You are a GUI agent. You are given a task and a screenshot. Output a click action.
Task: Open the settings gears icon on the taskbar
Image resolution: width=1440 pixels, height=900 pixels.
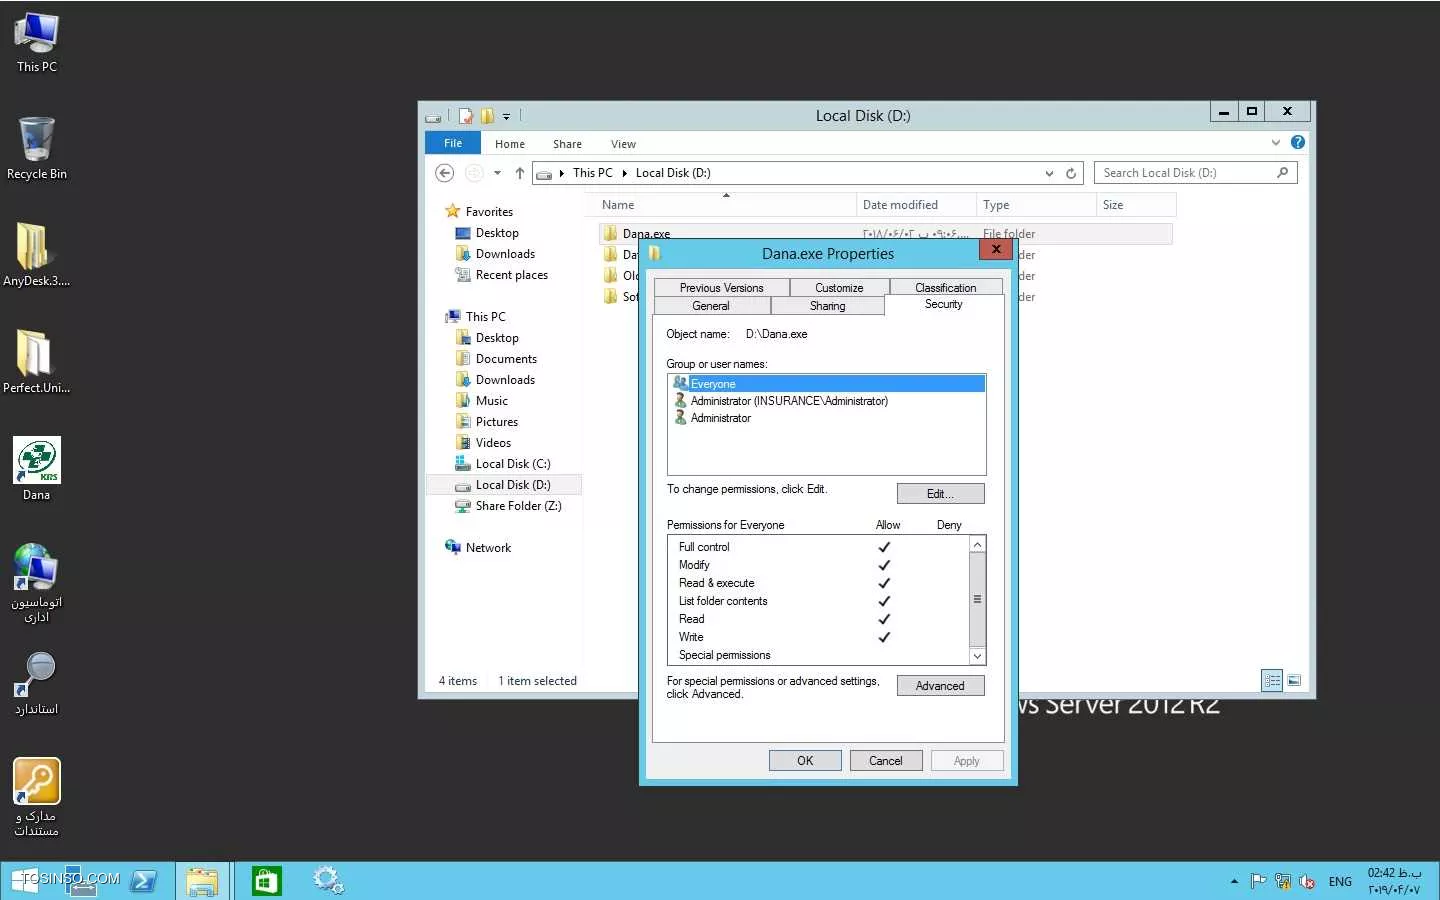point(328,881)
